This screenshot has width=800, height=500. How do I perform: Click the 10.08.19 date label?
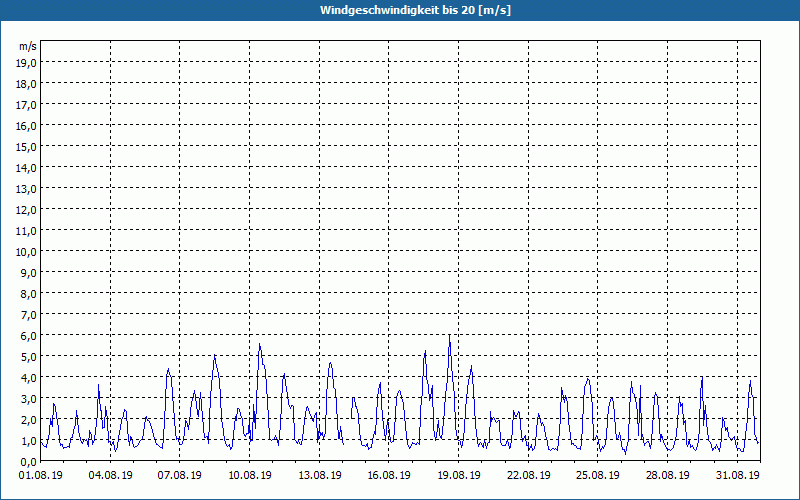point(249,475)
